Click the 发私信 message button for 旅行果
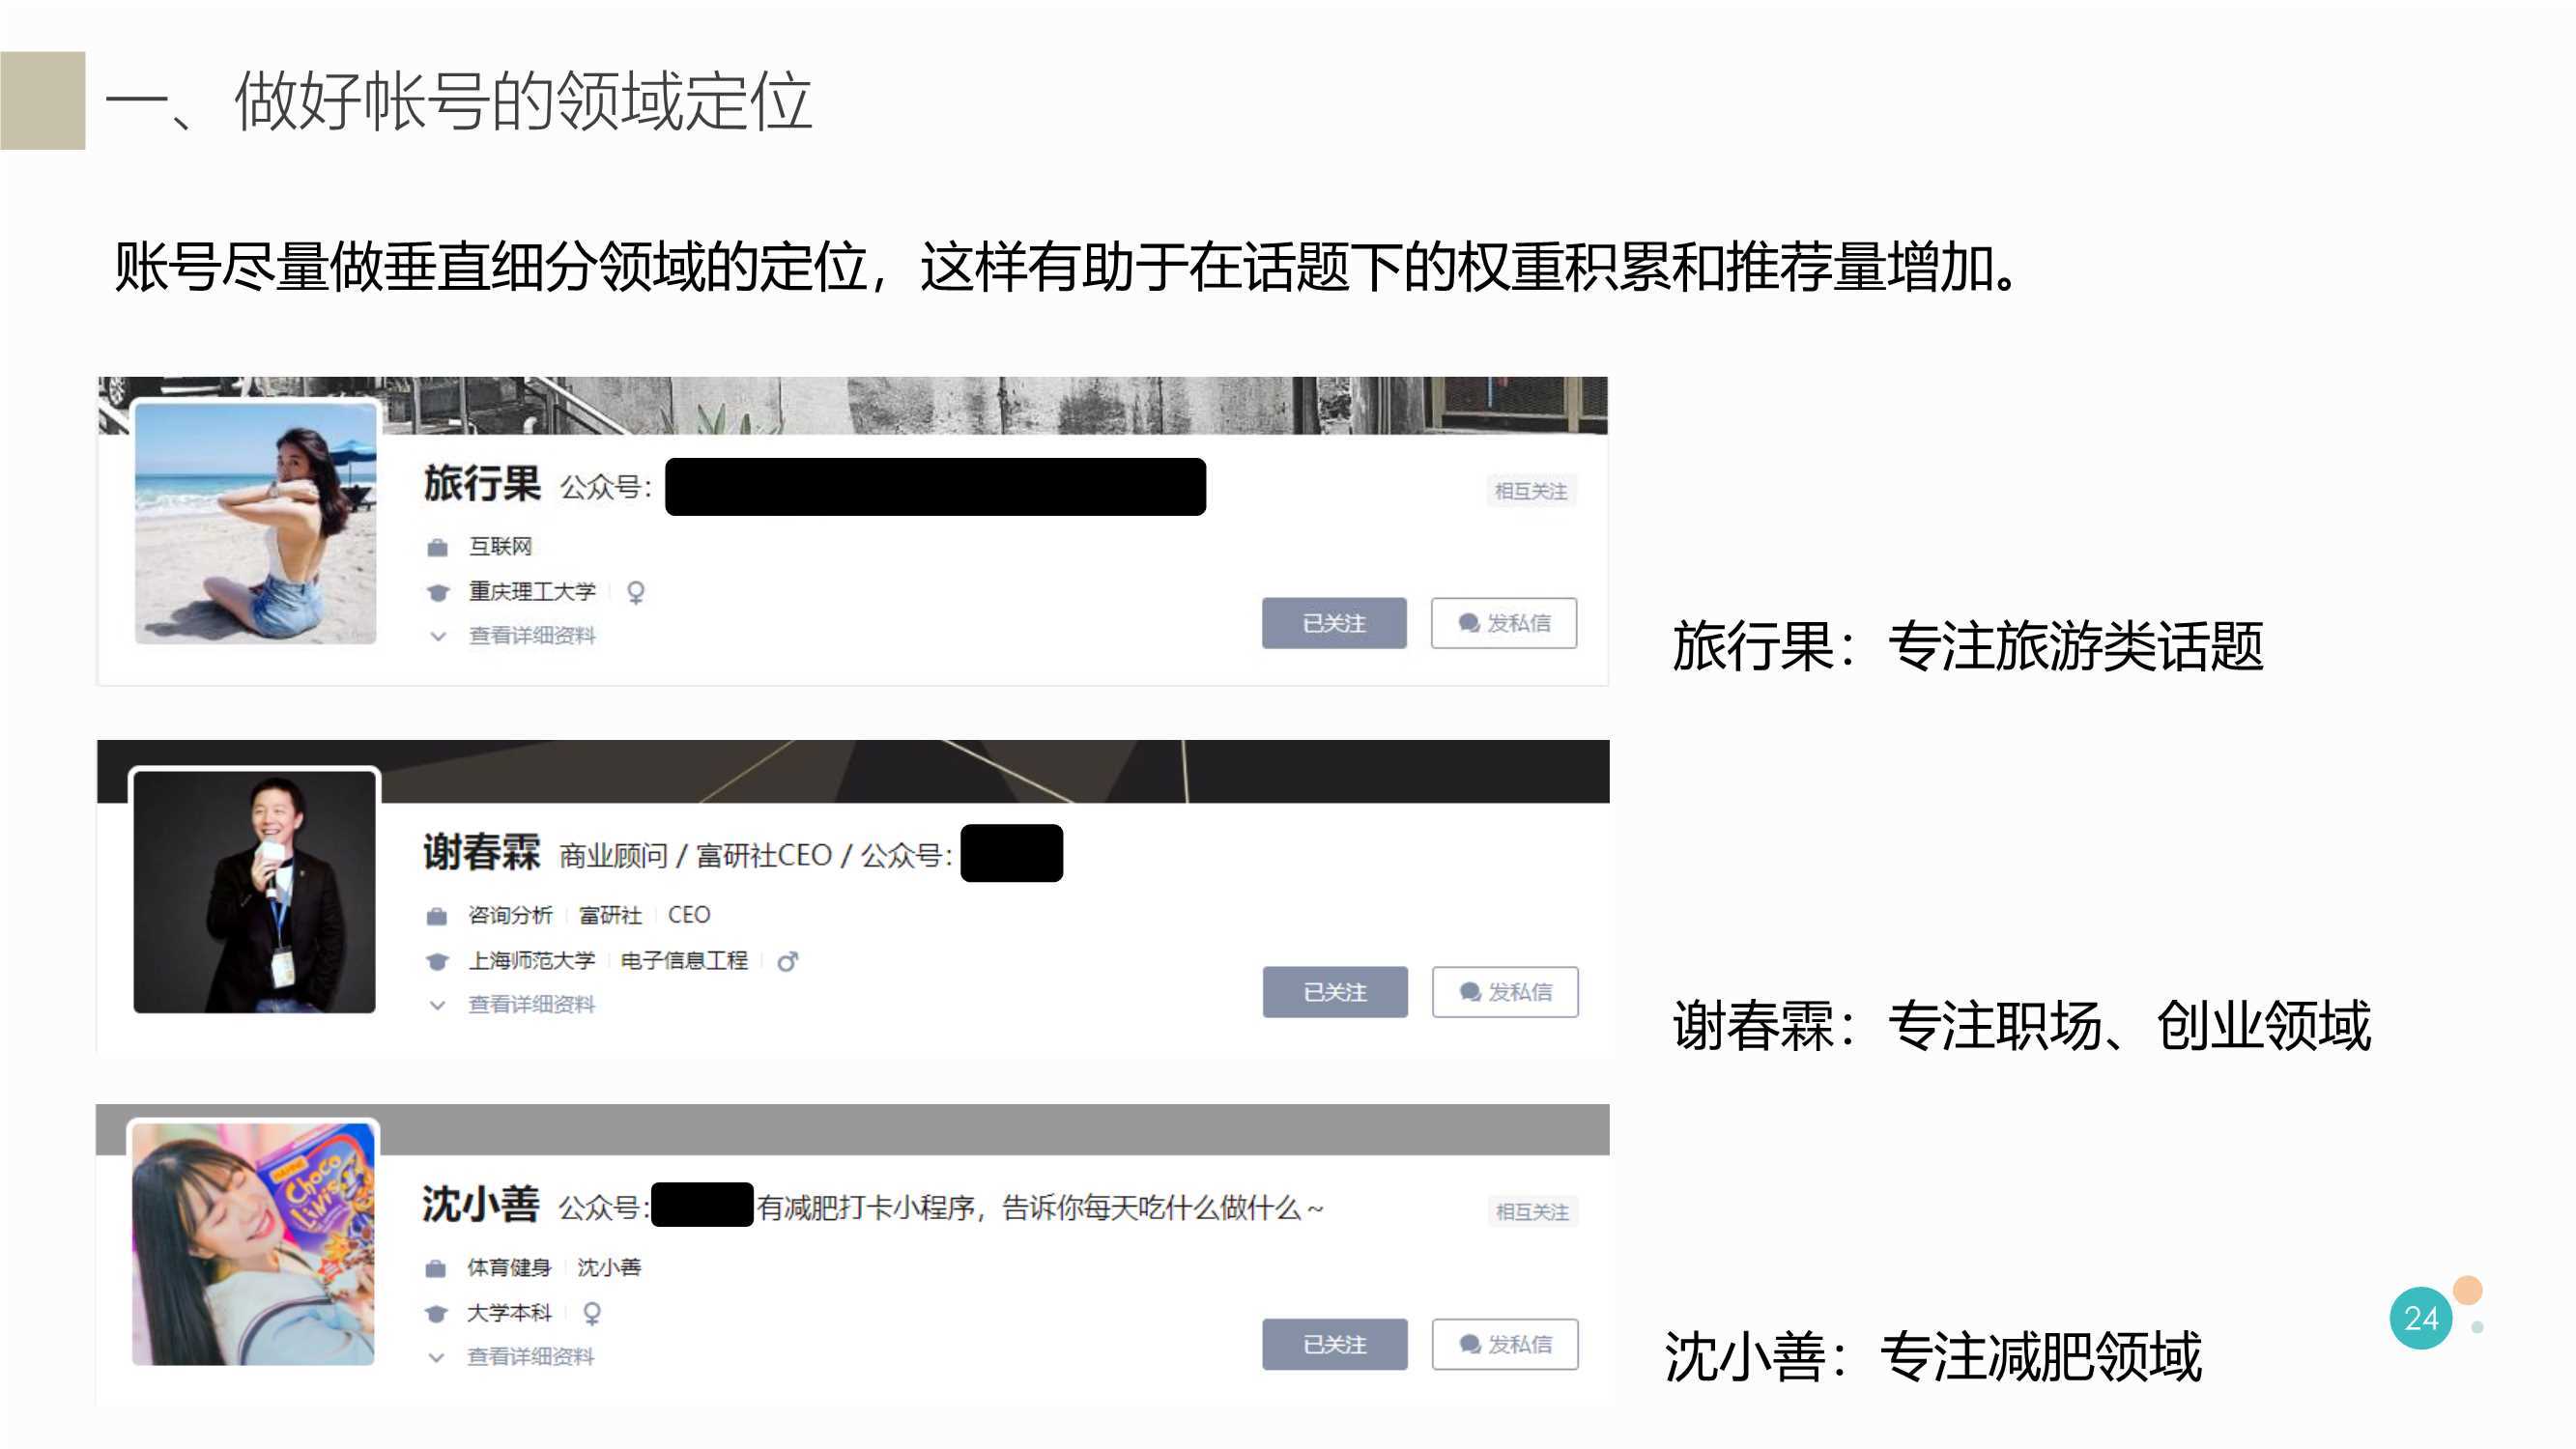 coord(1504,623)
